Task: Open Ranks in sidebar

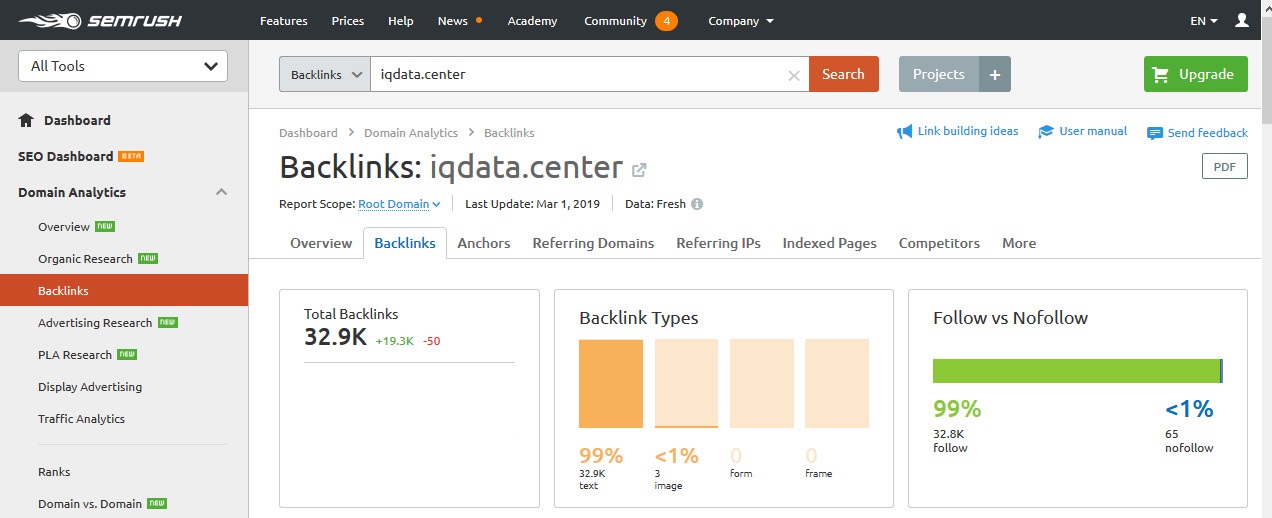Action: point(54,472)
